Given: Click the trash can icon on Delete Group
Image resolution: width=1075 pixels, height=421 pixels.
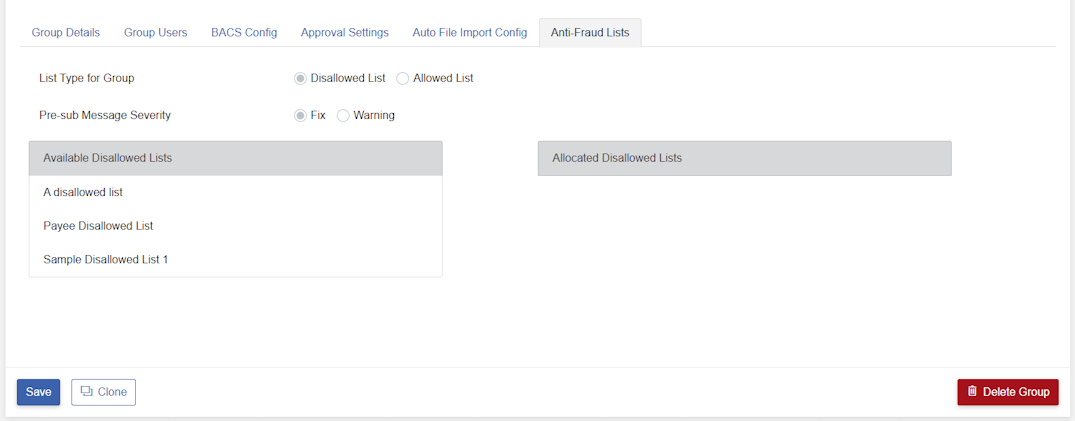Looking at the screenshot, I should (x=972, y=392).
